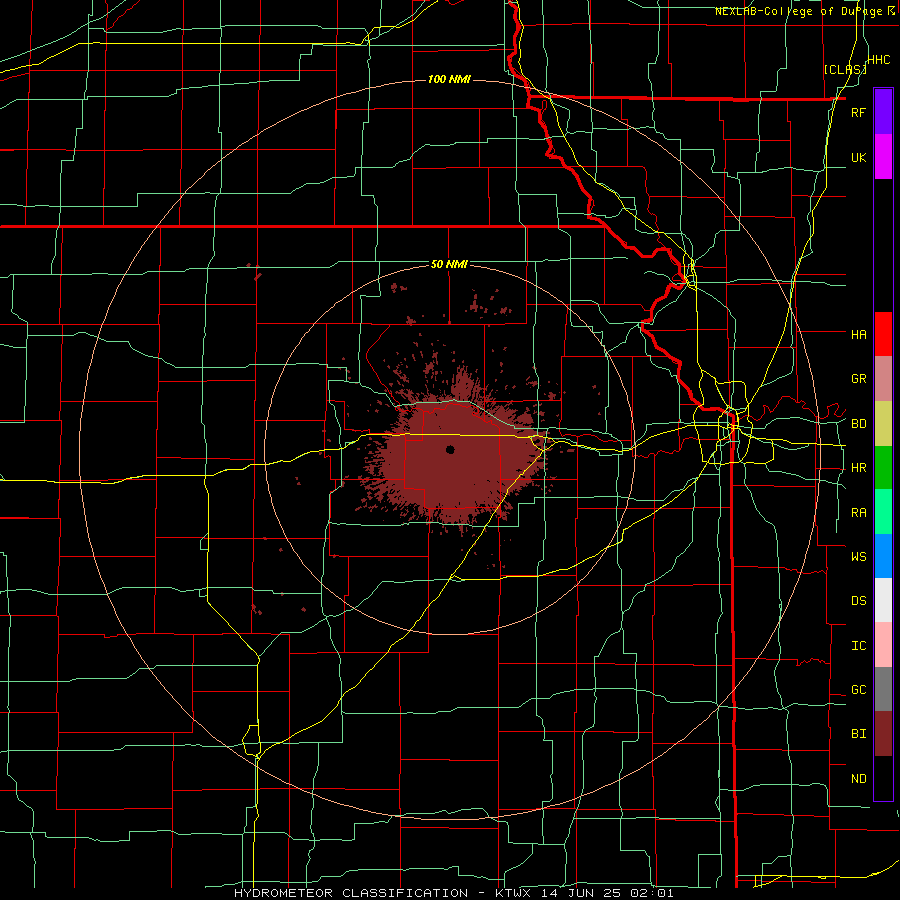Click the BD legend label
This screenshot has width=900, height=900.
[x=858, y=424]
